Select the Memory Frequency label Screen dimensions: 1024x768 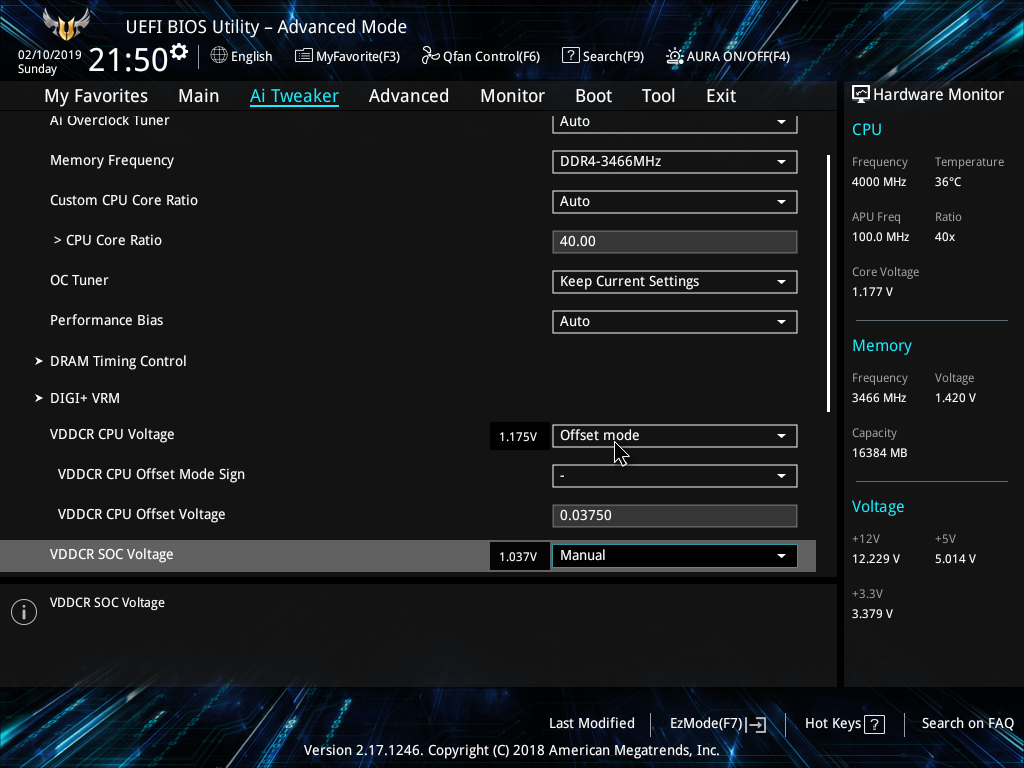click(112, 161)
